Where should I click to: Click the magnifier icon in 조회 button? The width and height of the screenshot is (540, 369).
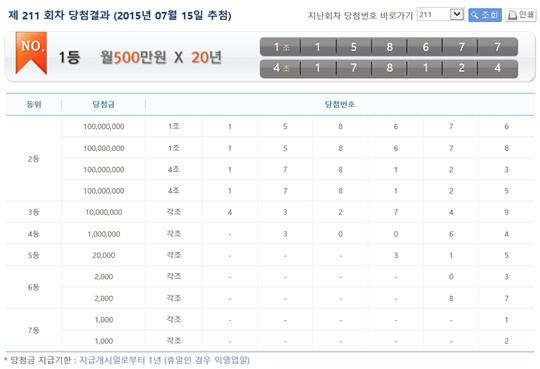tap(475, 15)
